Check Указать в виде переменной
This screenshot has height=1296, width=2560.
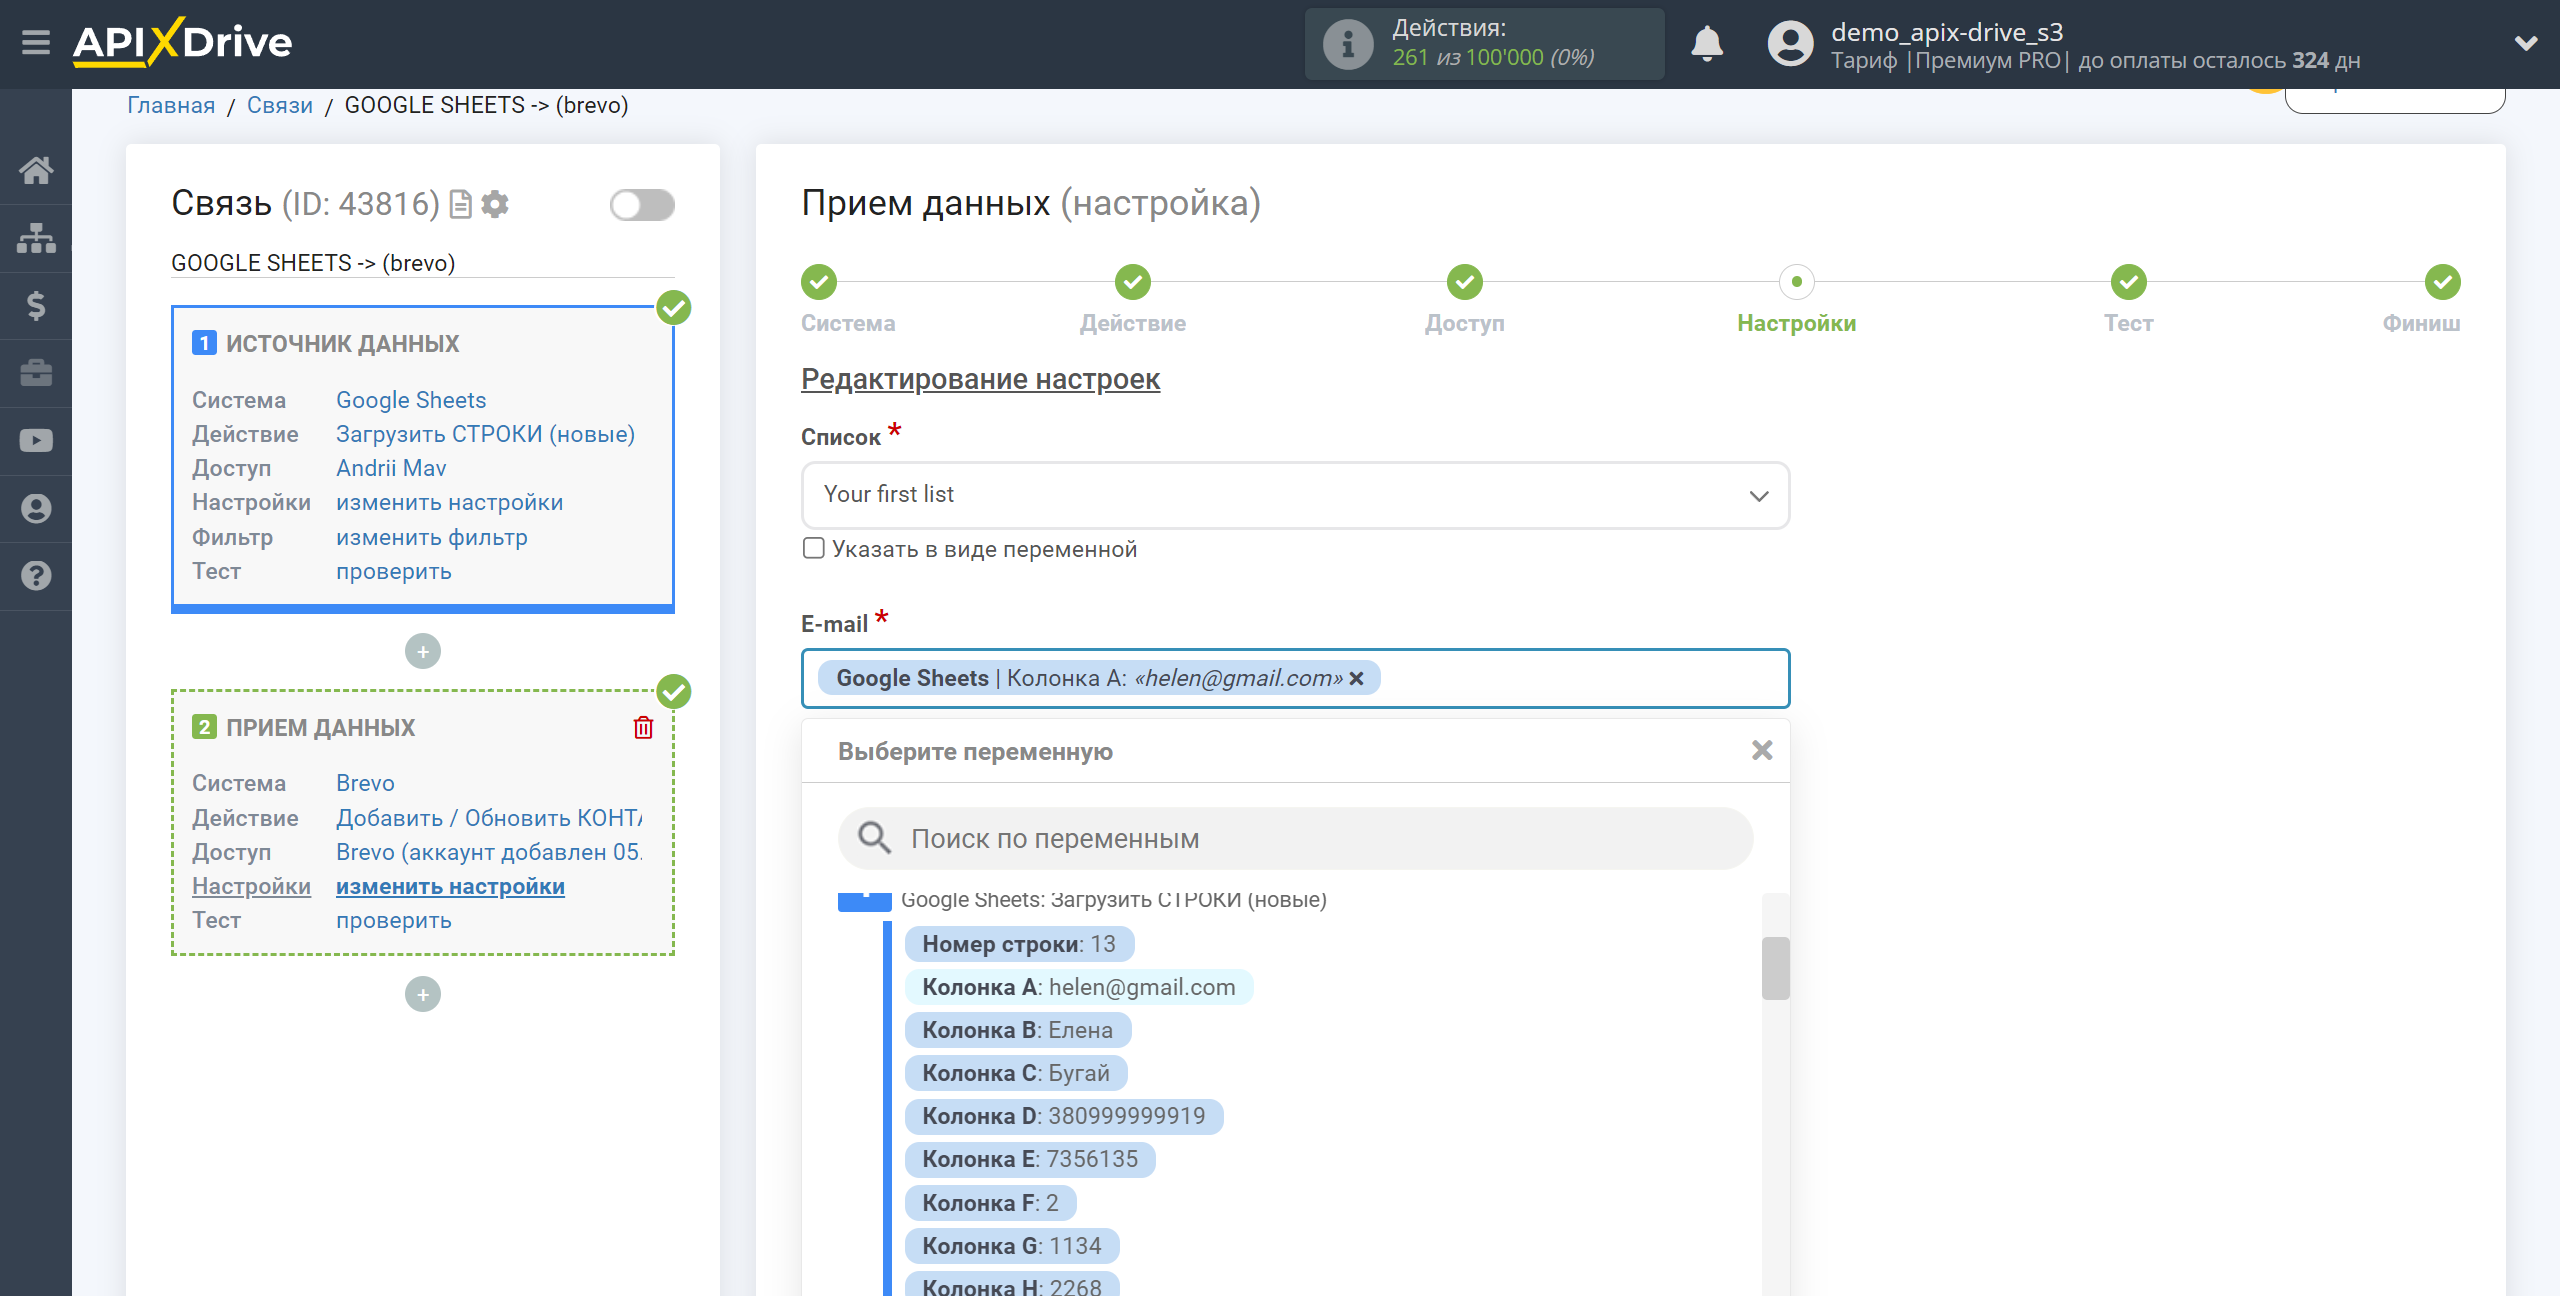[x=814, y=548]
